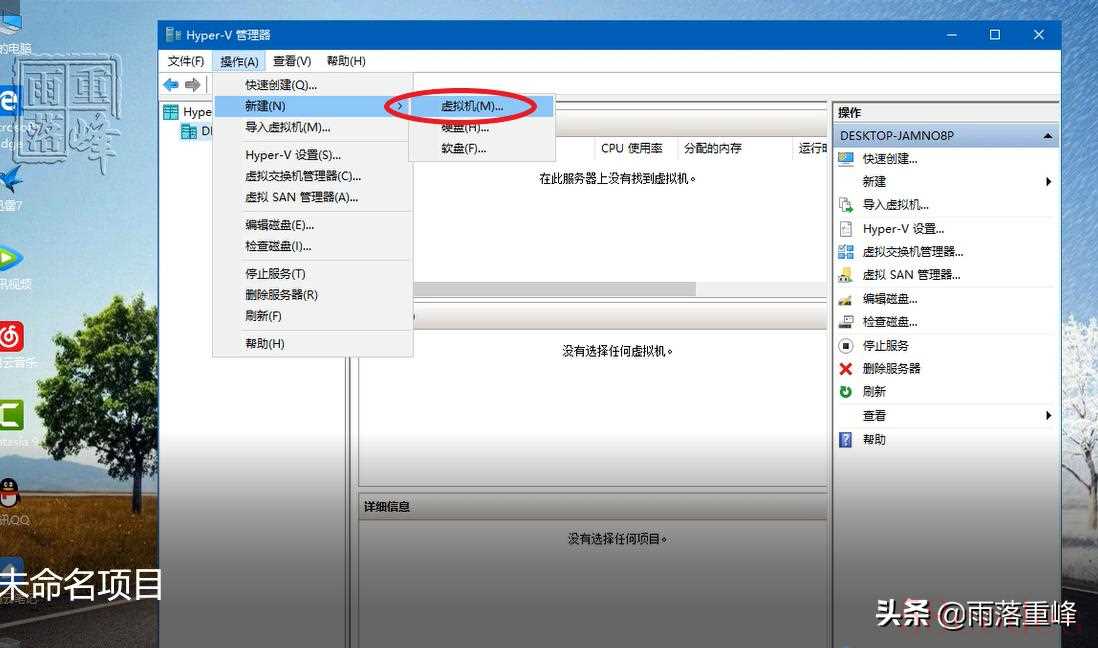Viewport: 1098px width, 648px height.
Task: Expand the 查看 submenu arrow in Actions pane
Action: [x=1048, y=415]
